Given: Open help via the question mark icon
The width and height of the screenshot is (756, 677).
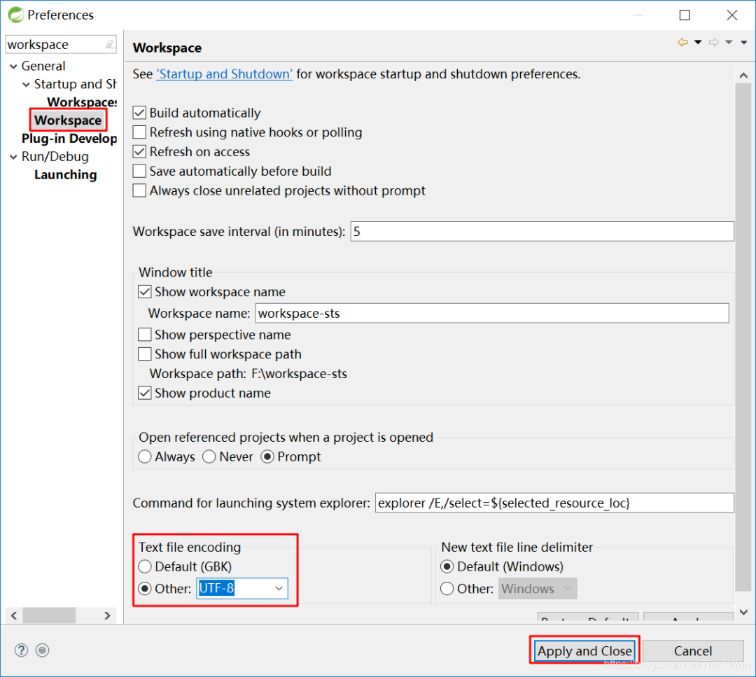Looking at the screenshot, I should tap(21, 650).
